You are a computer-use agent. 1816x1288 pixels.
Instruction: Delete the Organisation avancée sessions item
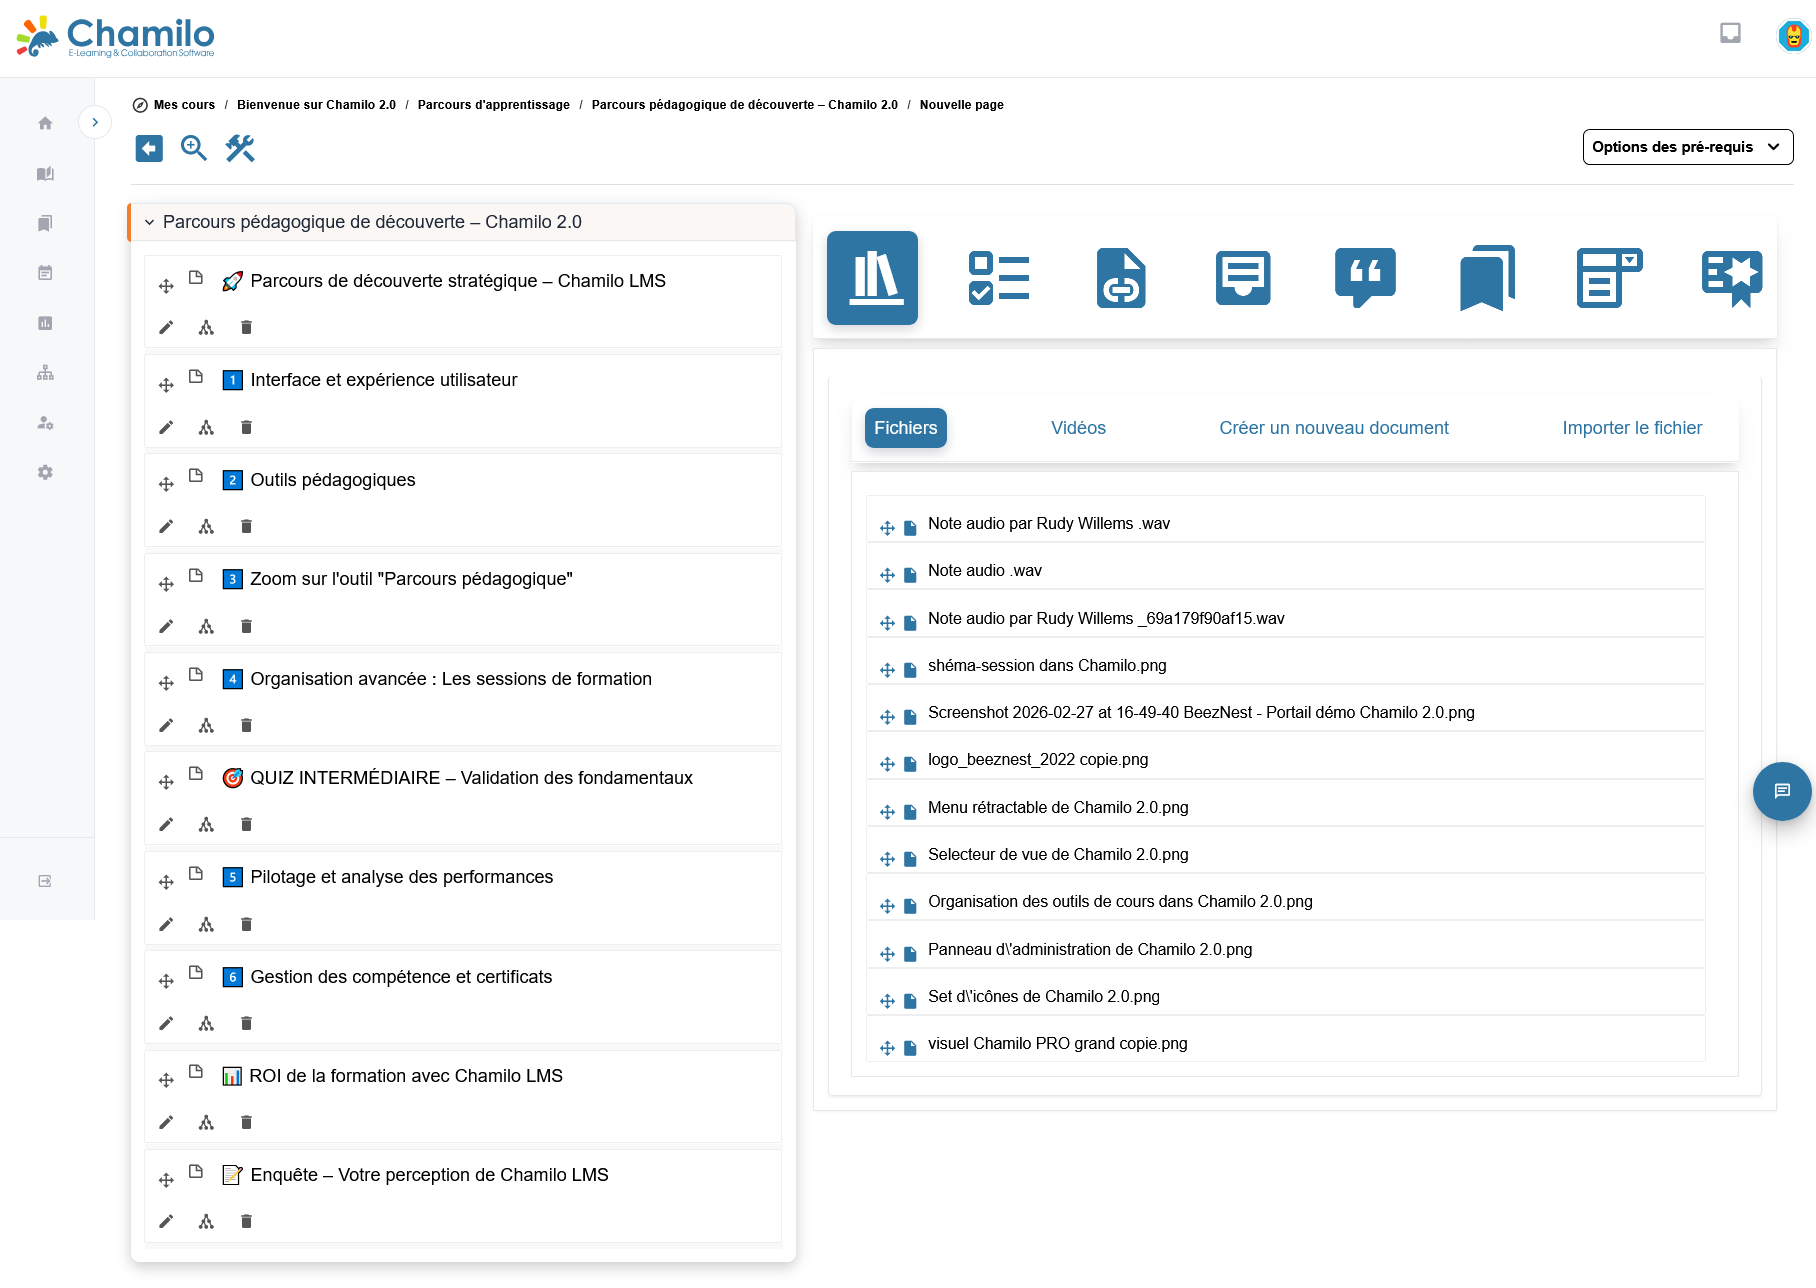(x=246, y=725)
